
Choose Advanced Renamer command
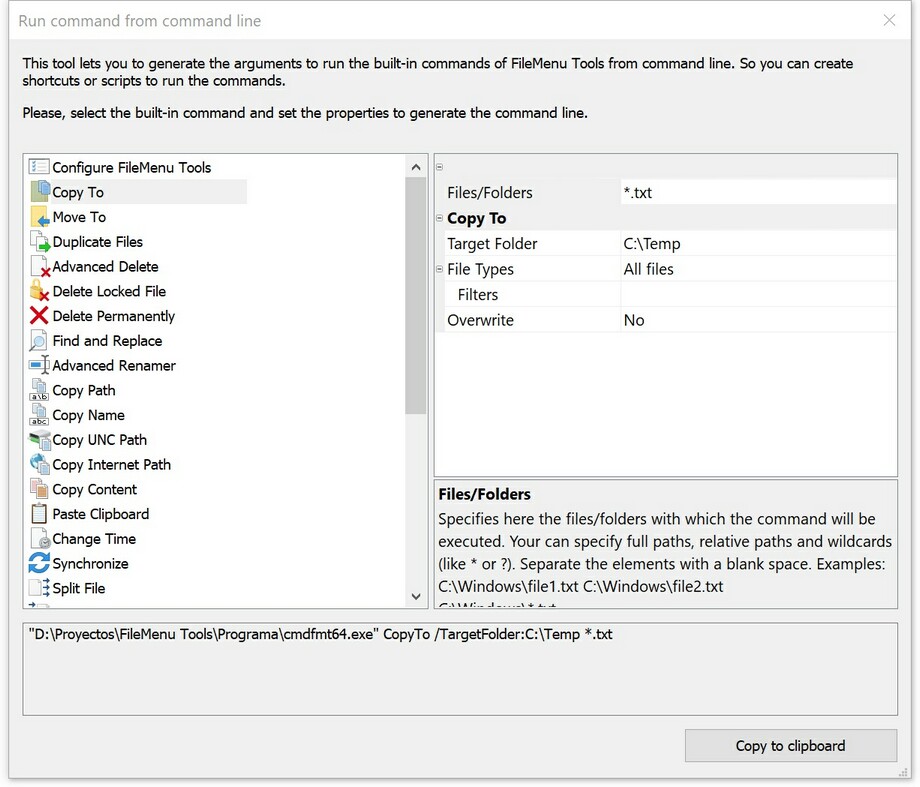(114, 366)
